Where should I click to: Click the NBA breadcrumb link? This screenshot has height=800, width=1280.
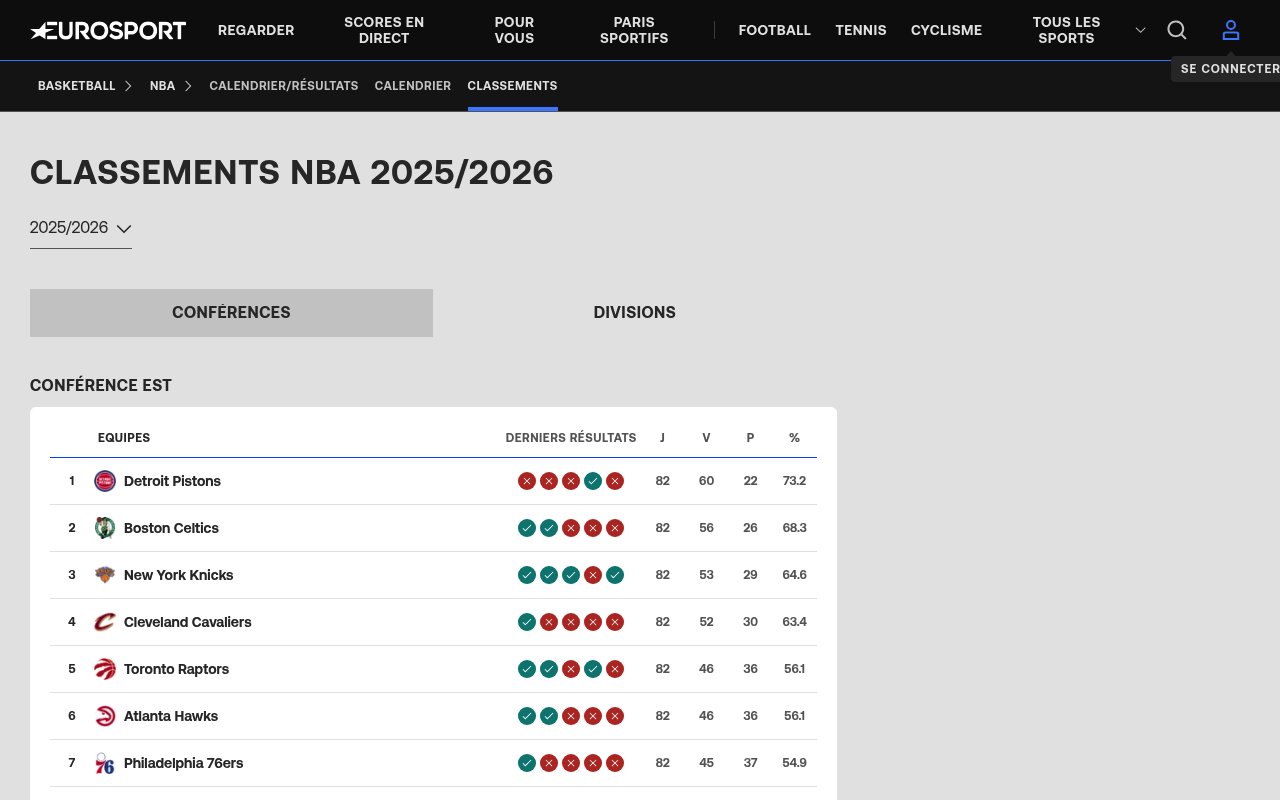pos(162,86)
